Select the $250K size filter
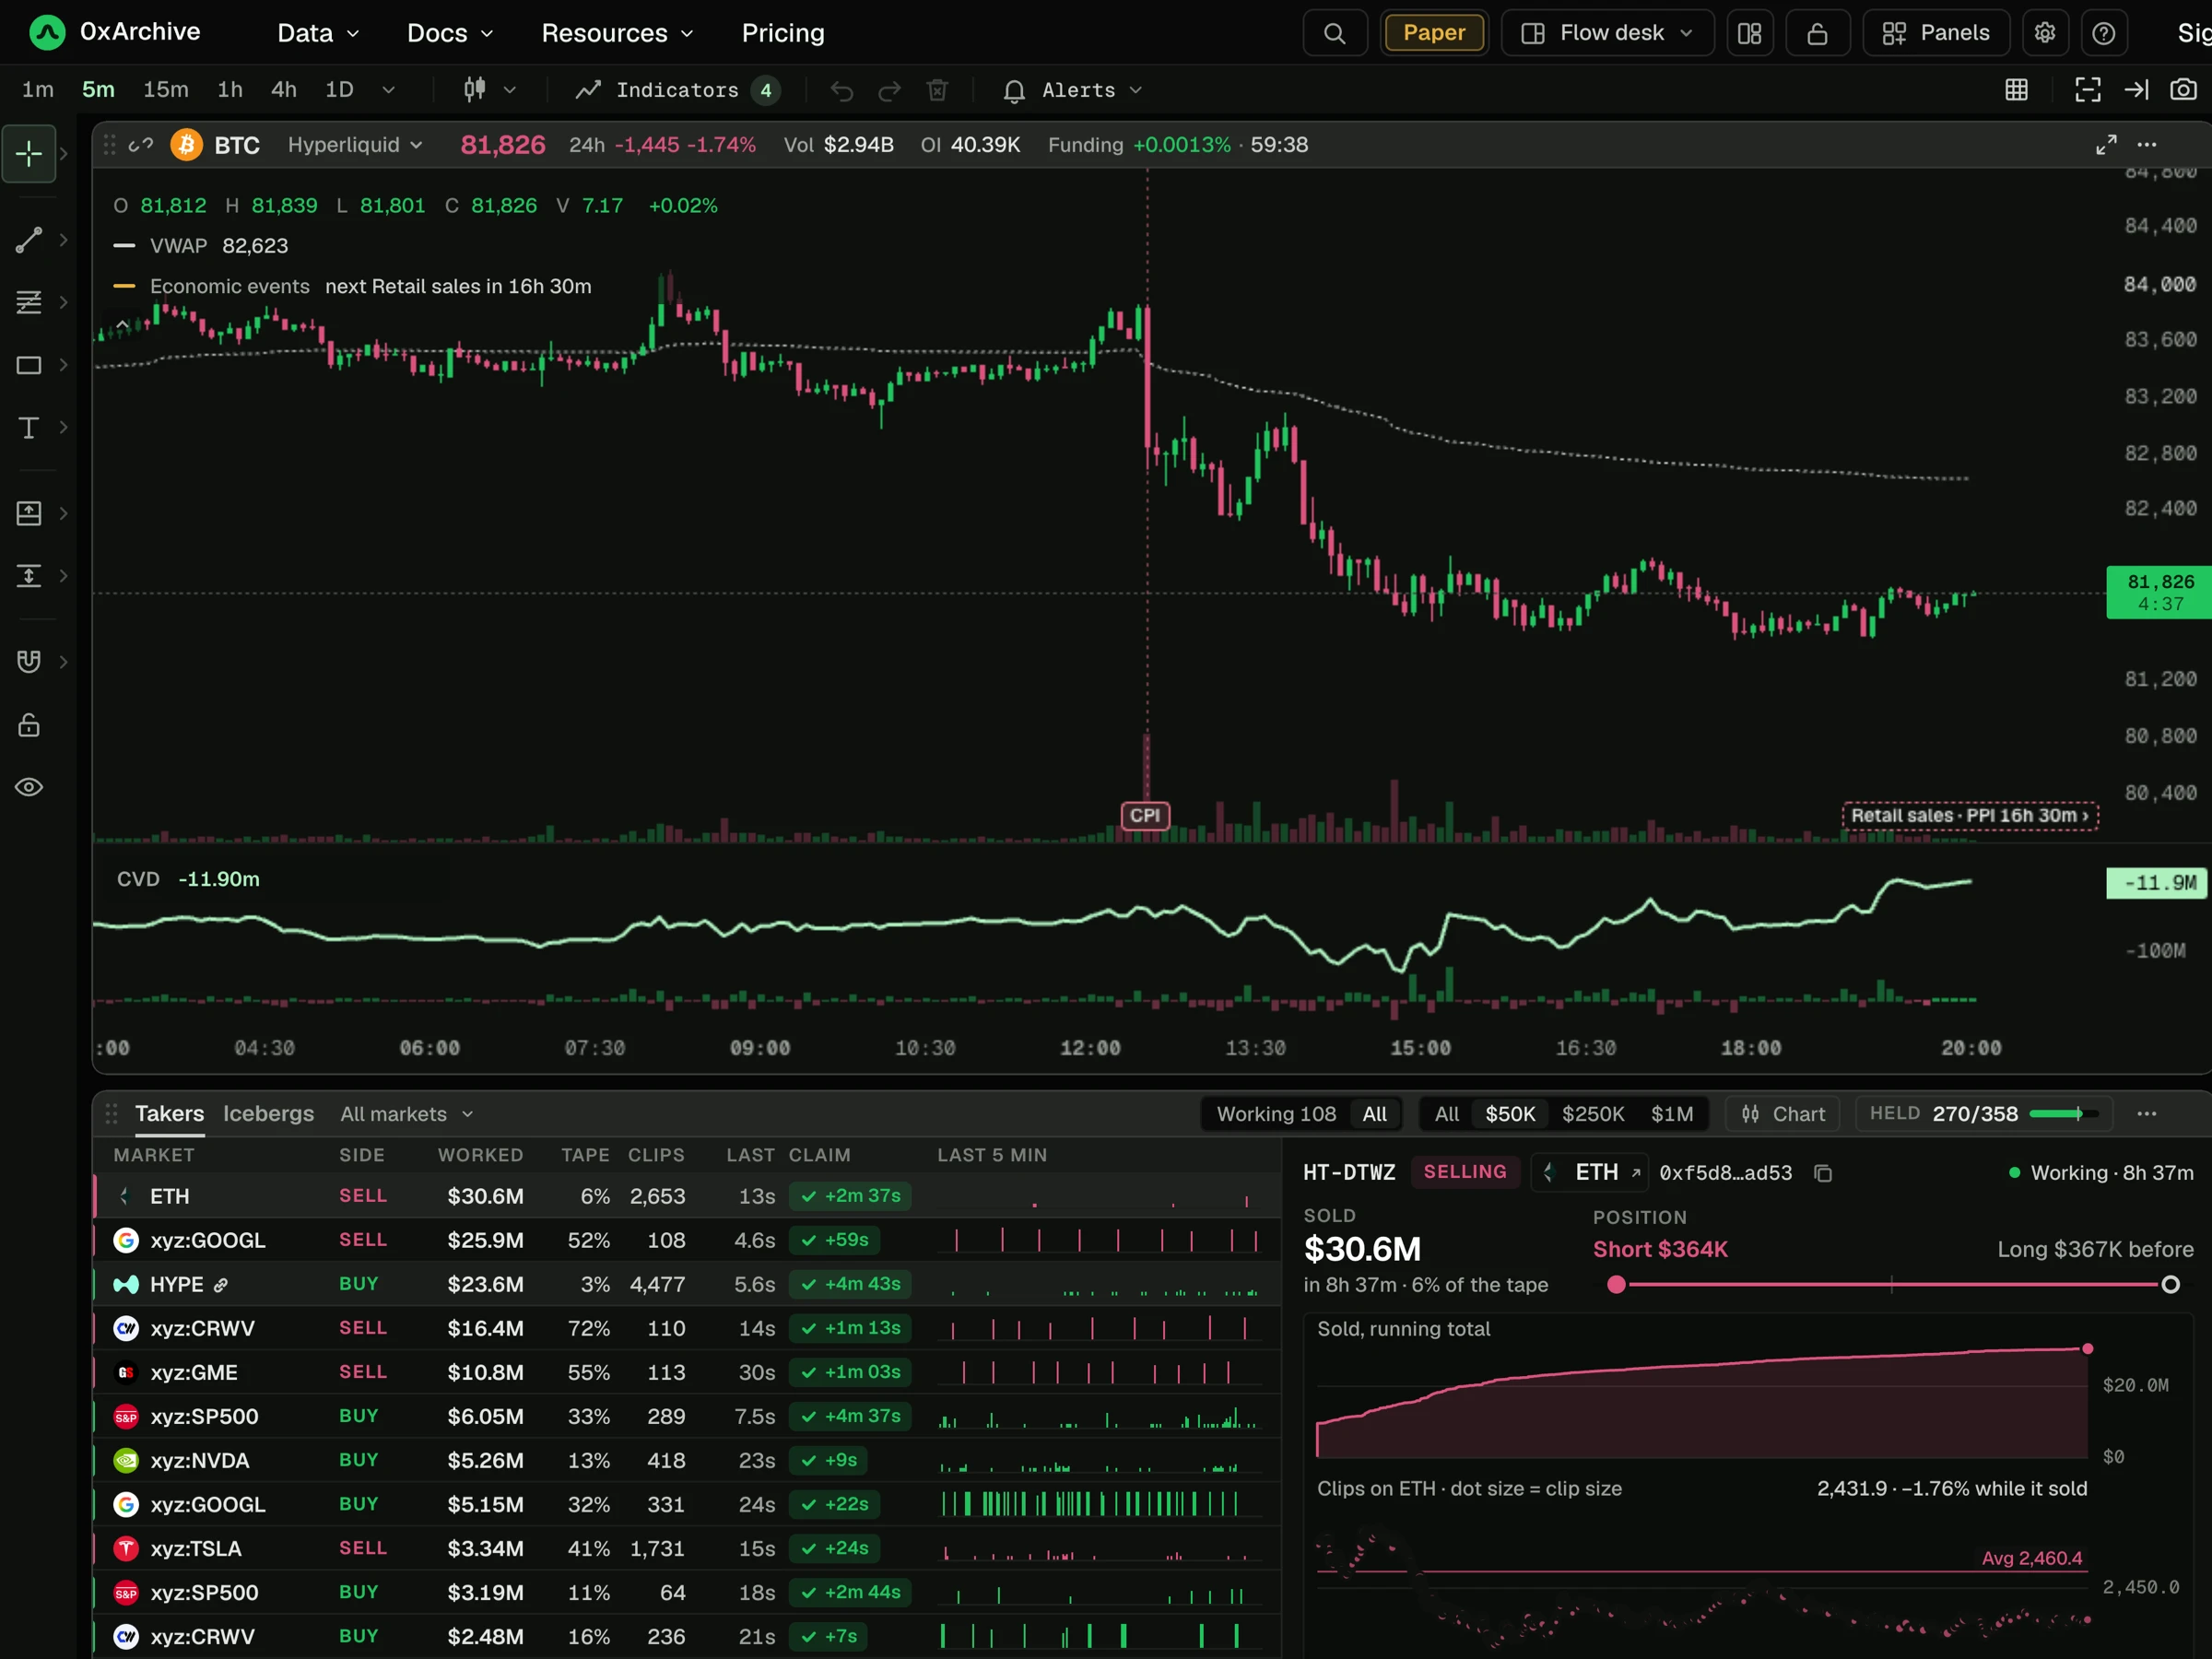The image size is (2212, 1659). click(1593, 1114)
